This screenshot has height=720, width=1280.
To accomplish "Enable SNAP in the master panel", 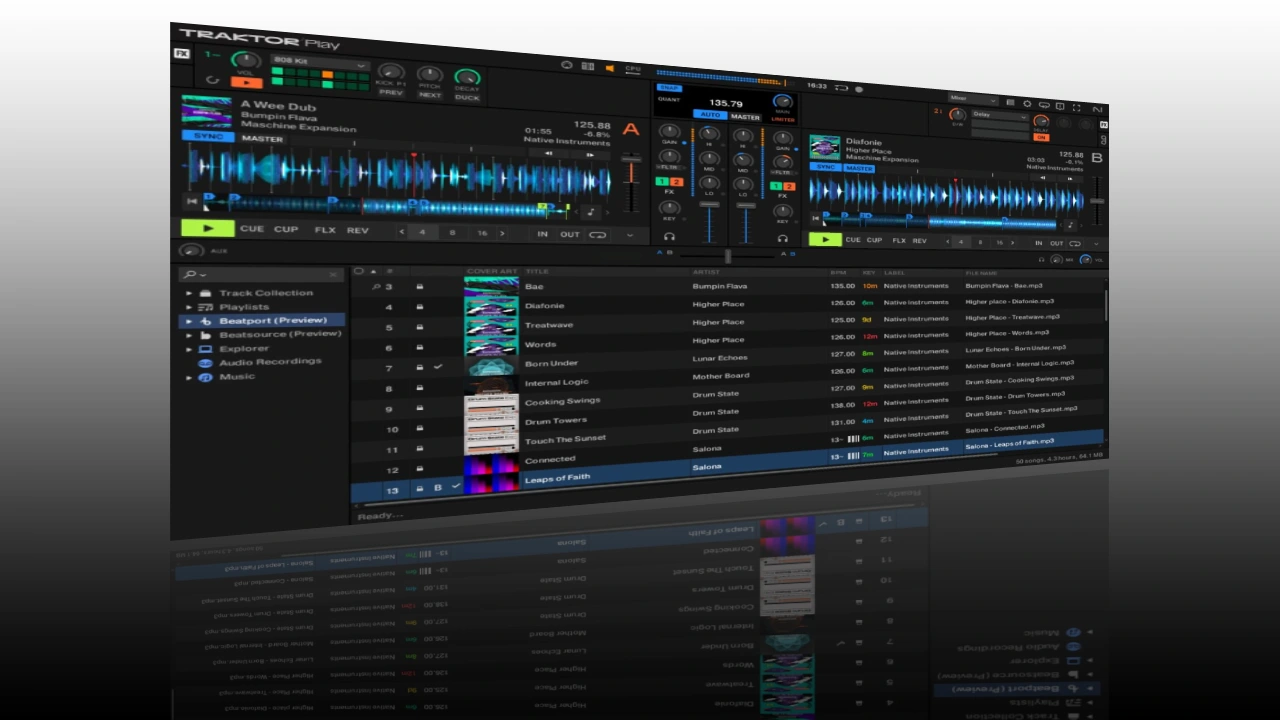I will coord(671,87).
